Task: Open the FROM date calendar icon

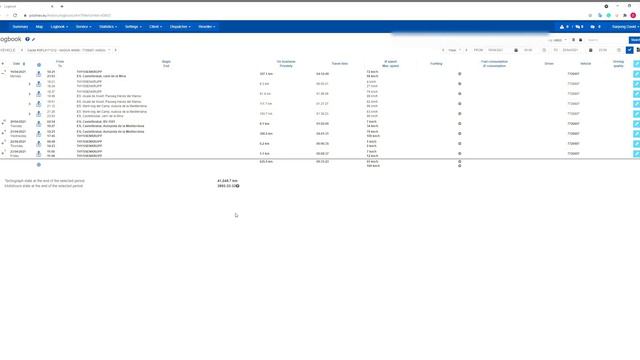Action: pos(516,50)
